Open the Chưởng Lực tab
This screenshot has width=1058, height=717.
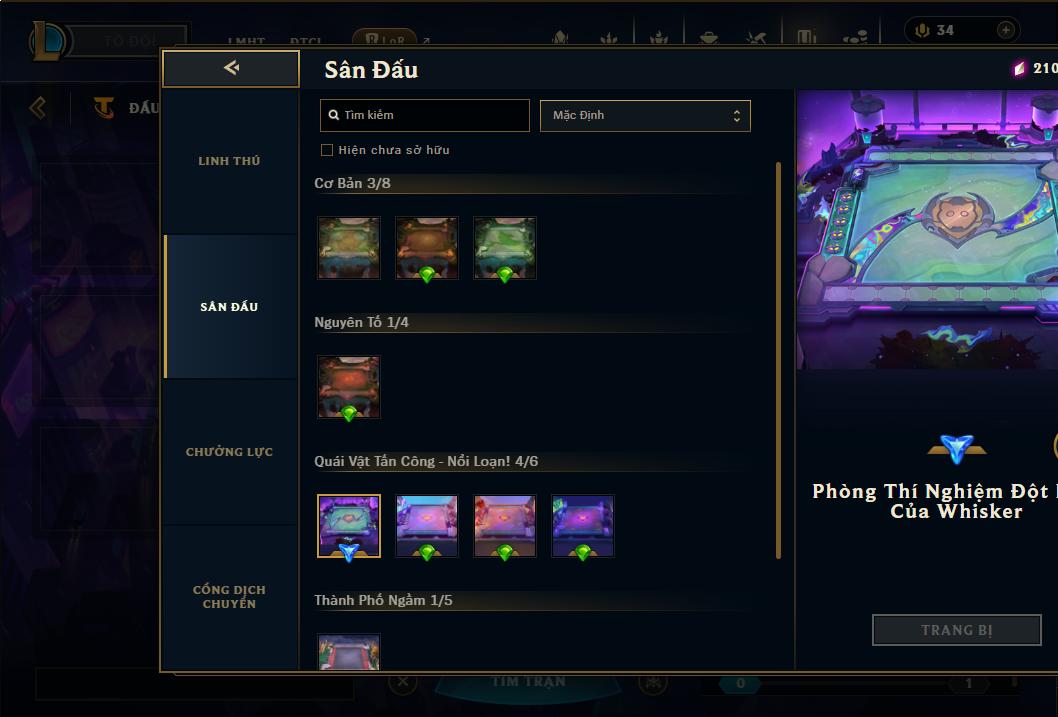pyautogui.click(x=229, y=452)
